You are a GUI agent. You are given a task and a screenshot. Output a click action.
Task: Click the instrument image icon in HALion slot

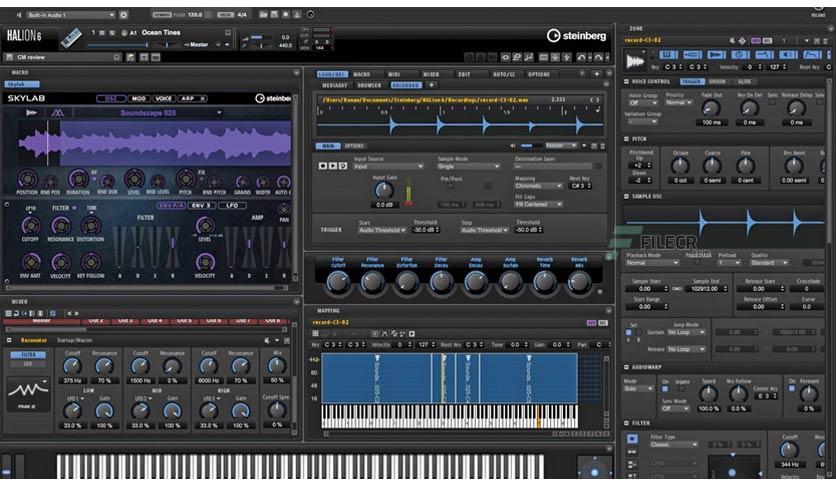70,38
